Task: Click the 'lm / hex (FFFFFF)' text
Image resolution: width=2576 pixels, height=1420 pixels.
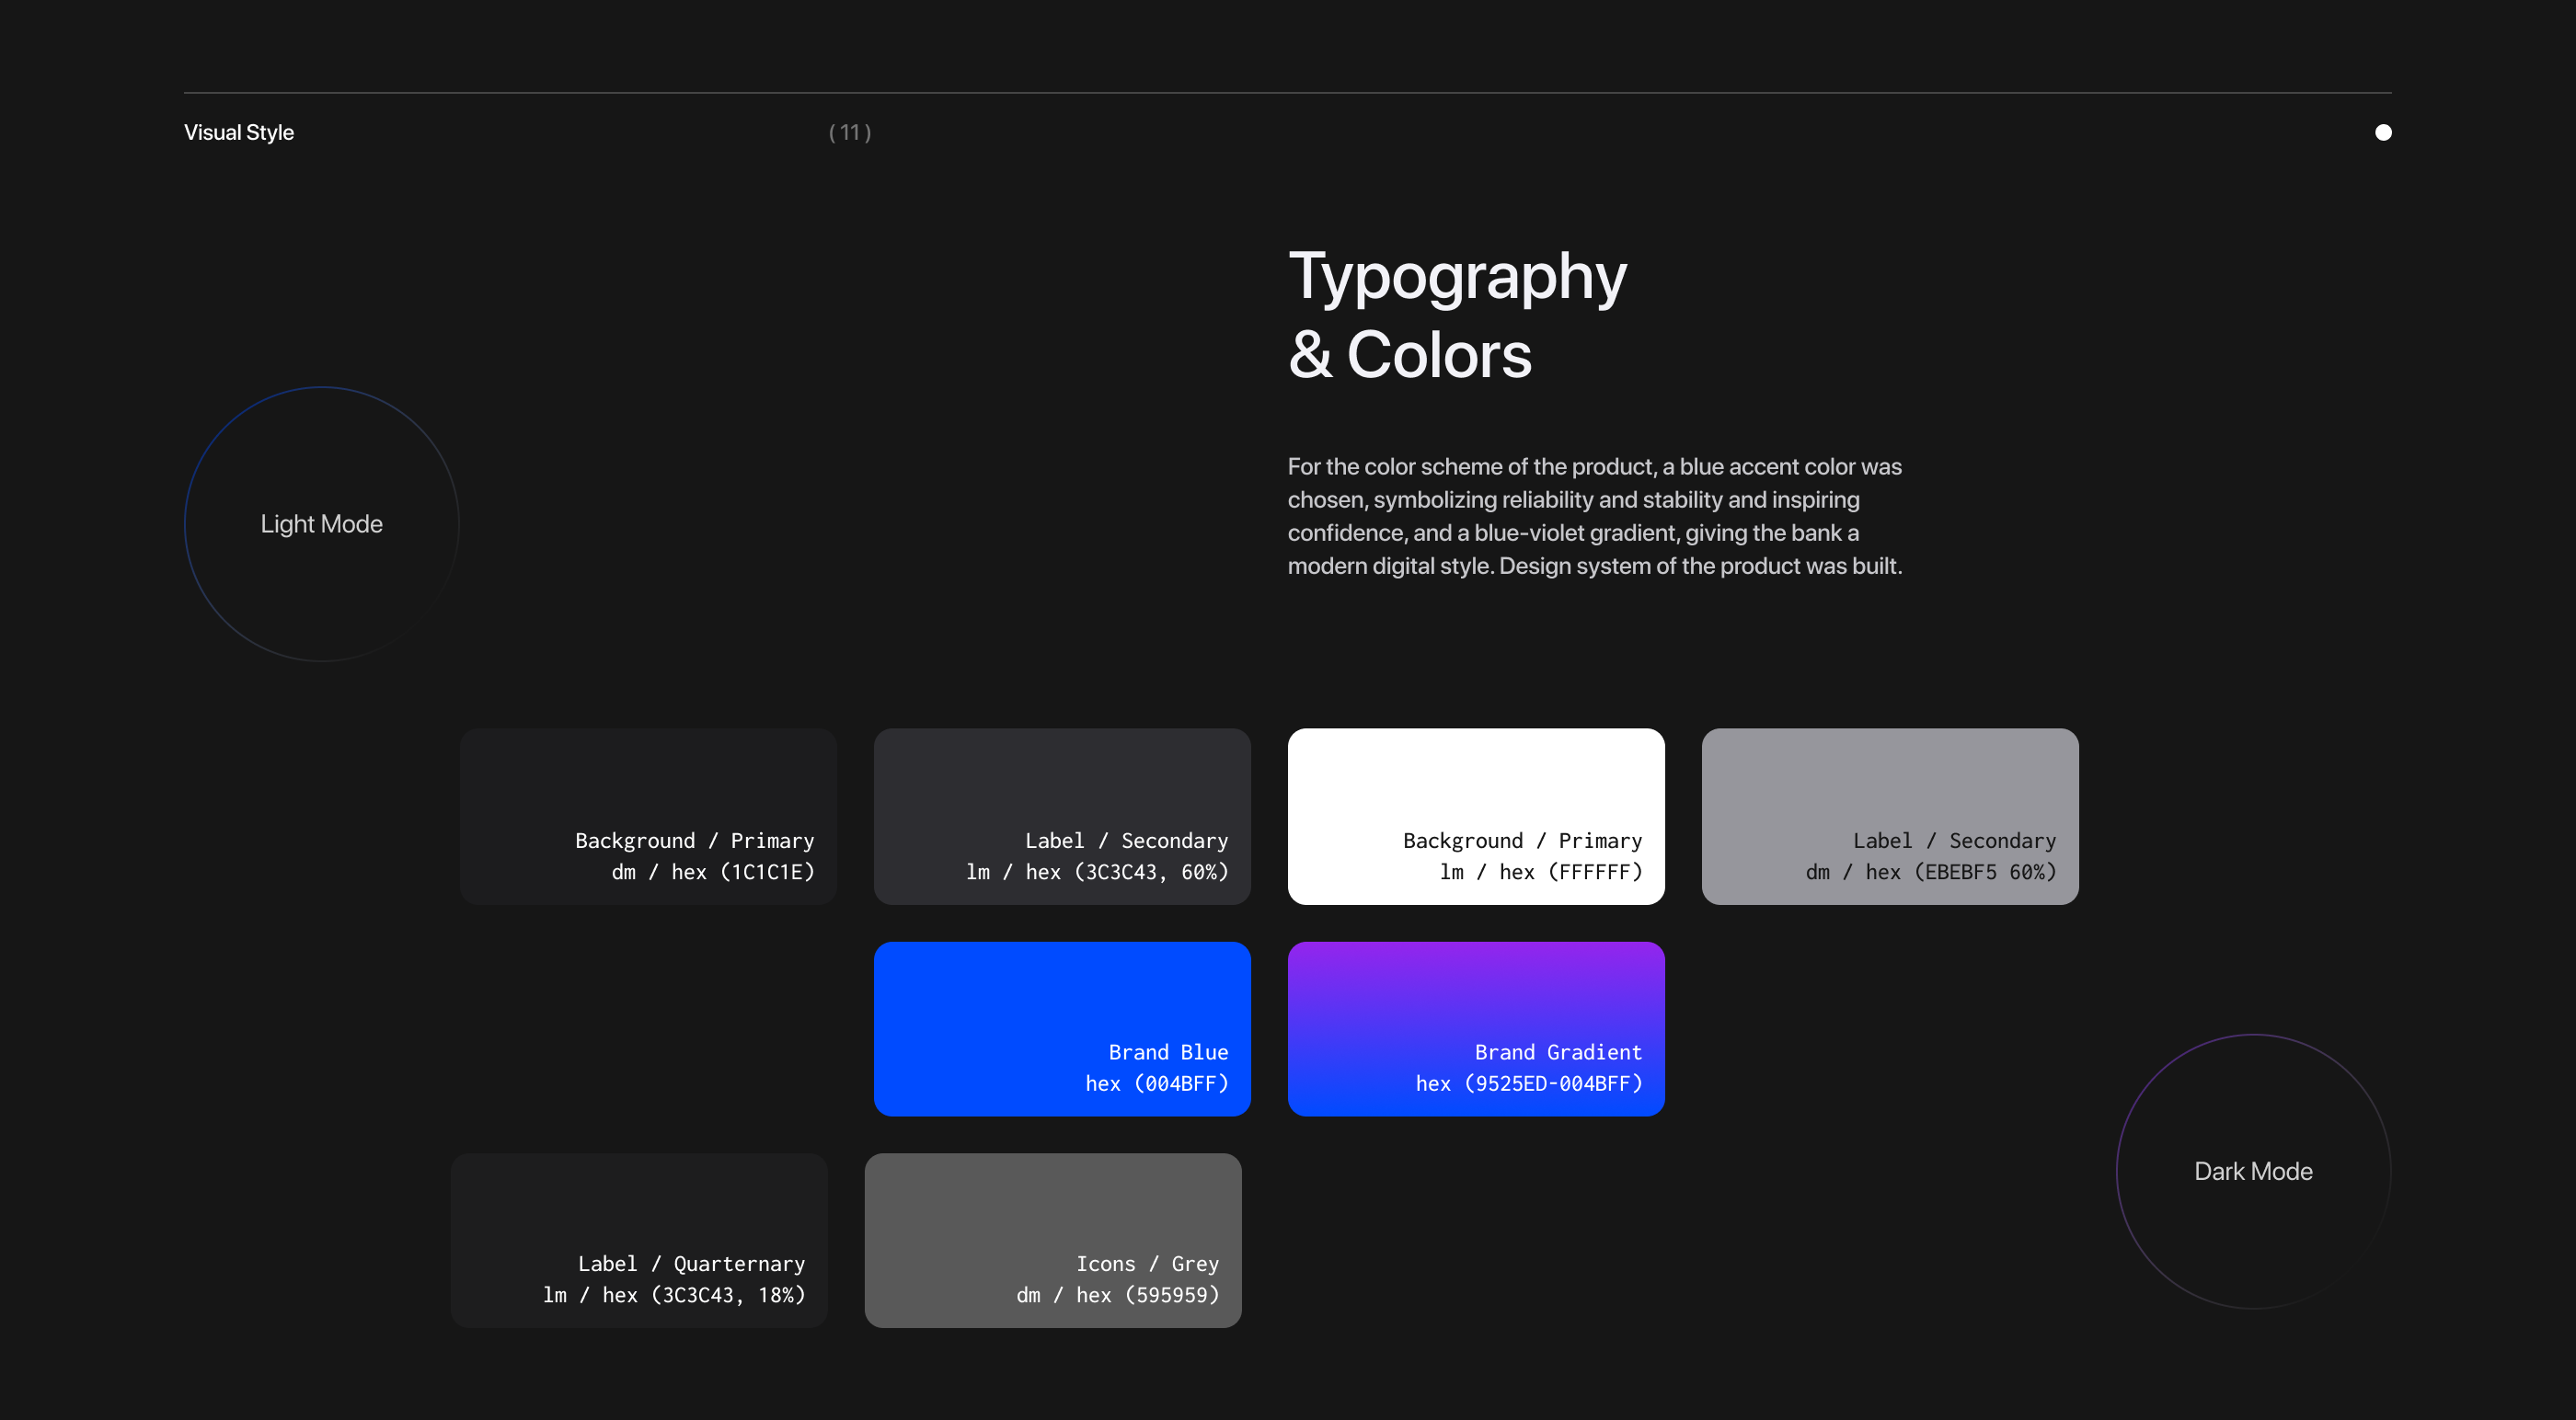Action: click(x=1540, y=872)
